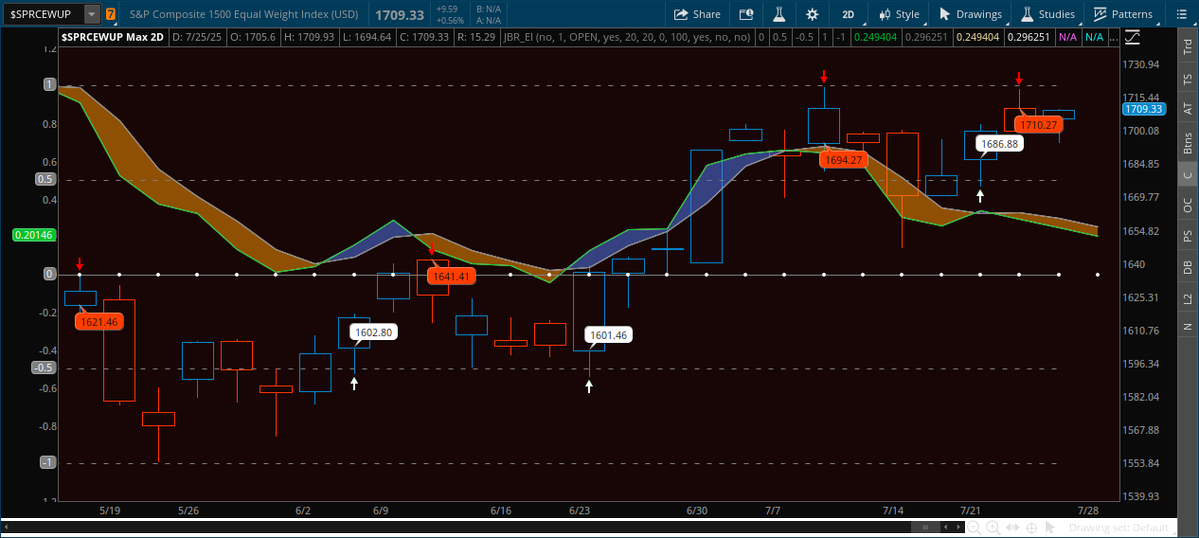Click the left arrow at scrollbar start
This screenshot has height=538, width=1199.
(5, 527)
